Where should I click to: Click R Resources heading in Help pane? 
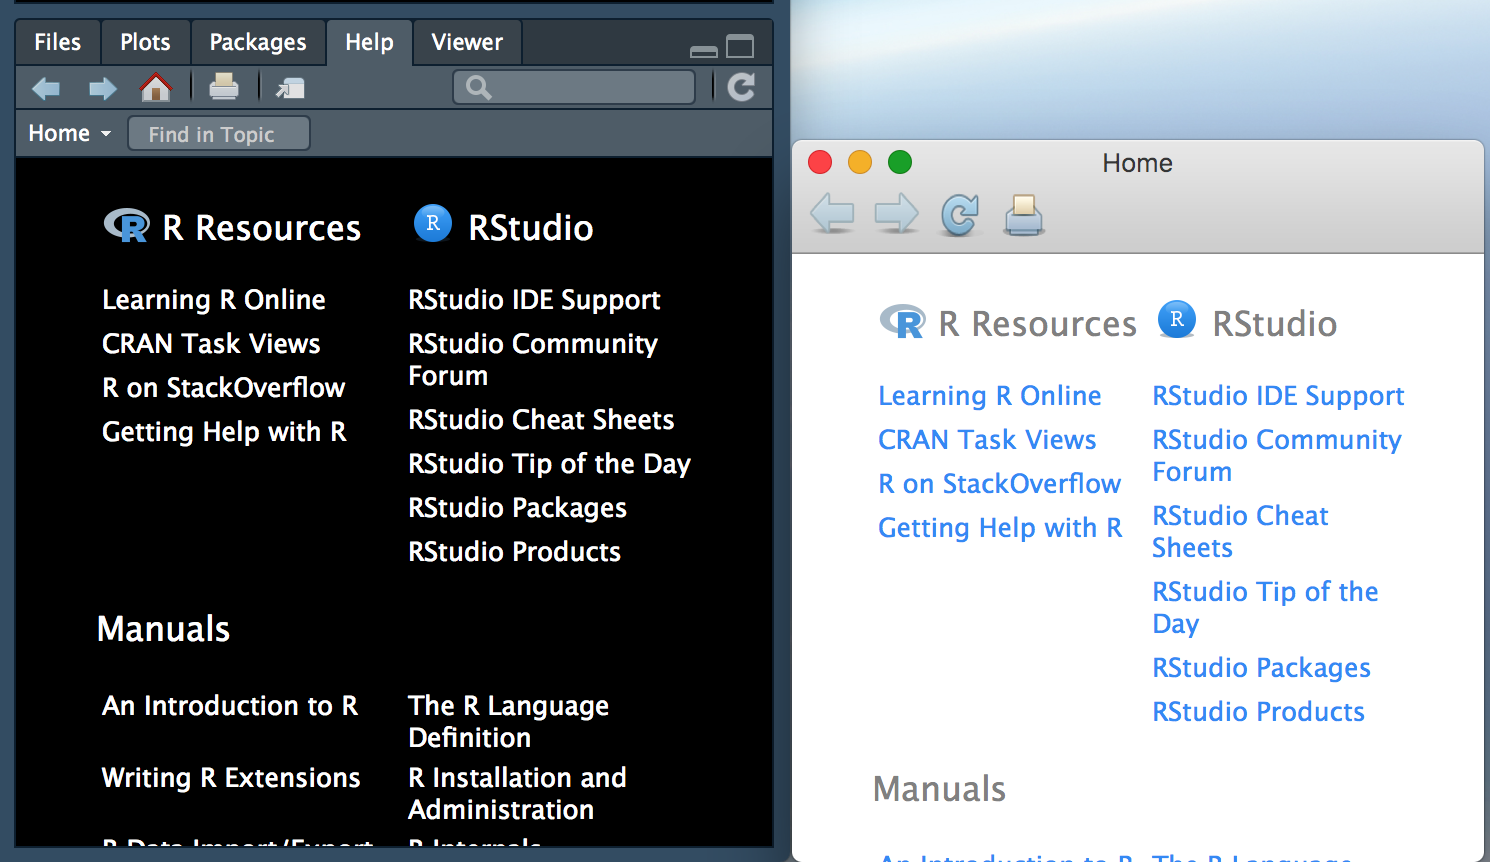pyautogui.click(x=261, y=228)
